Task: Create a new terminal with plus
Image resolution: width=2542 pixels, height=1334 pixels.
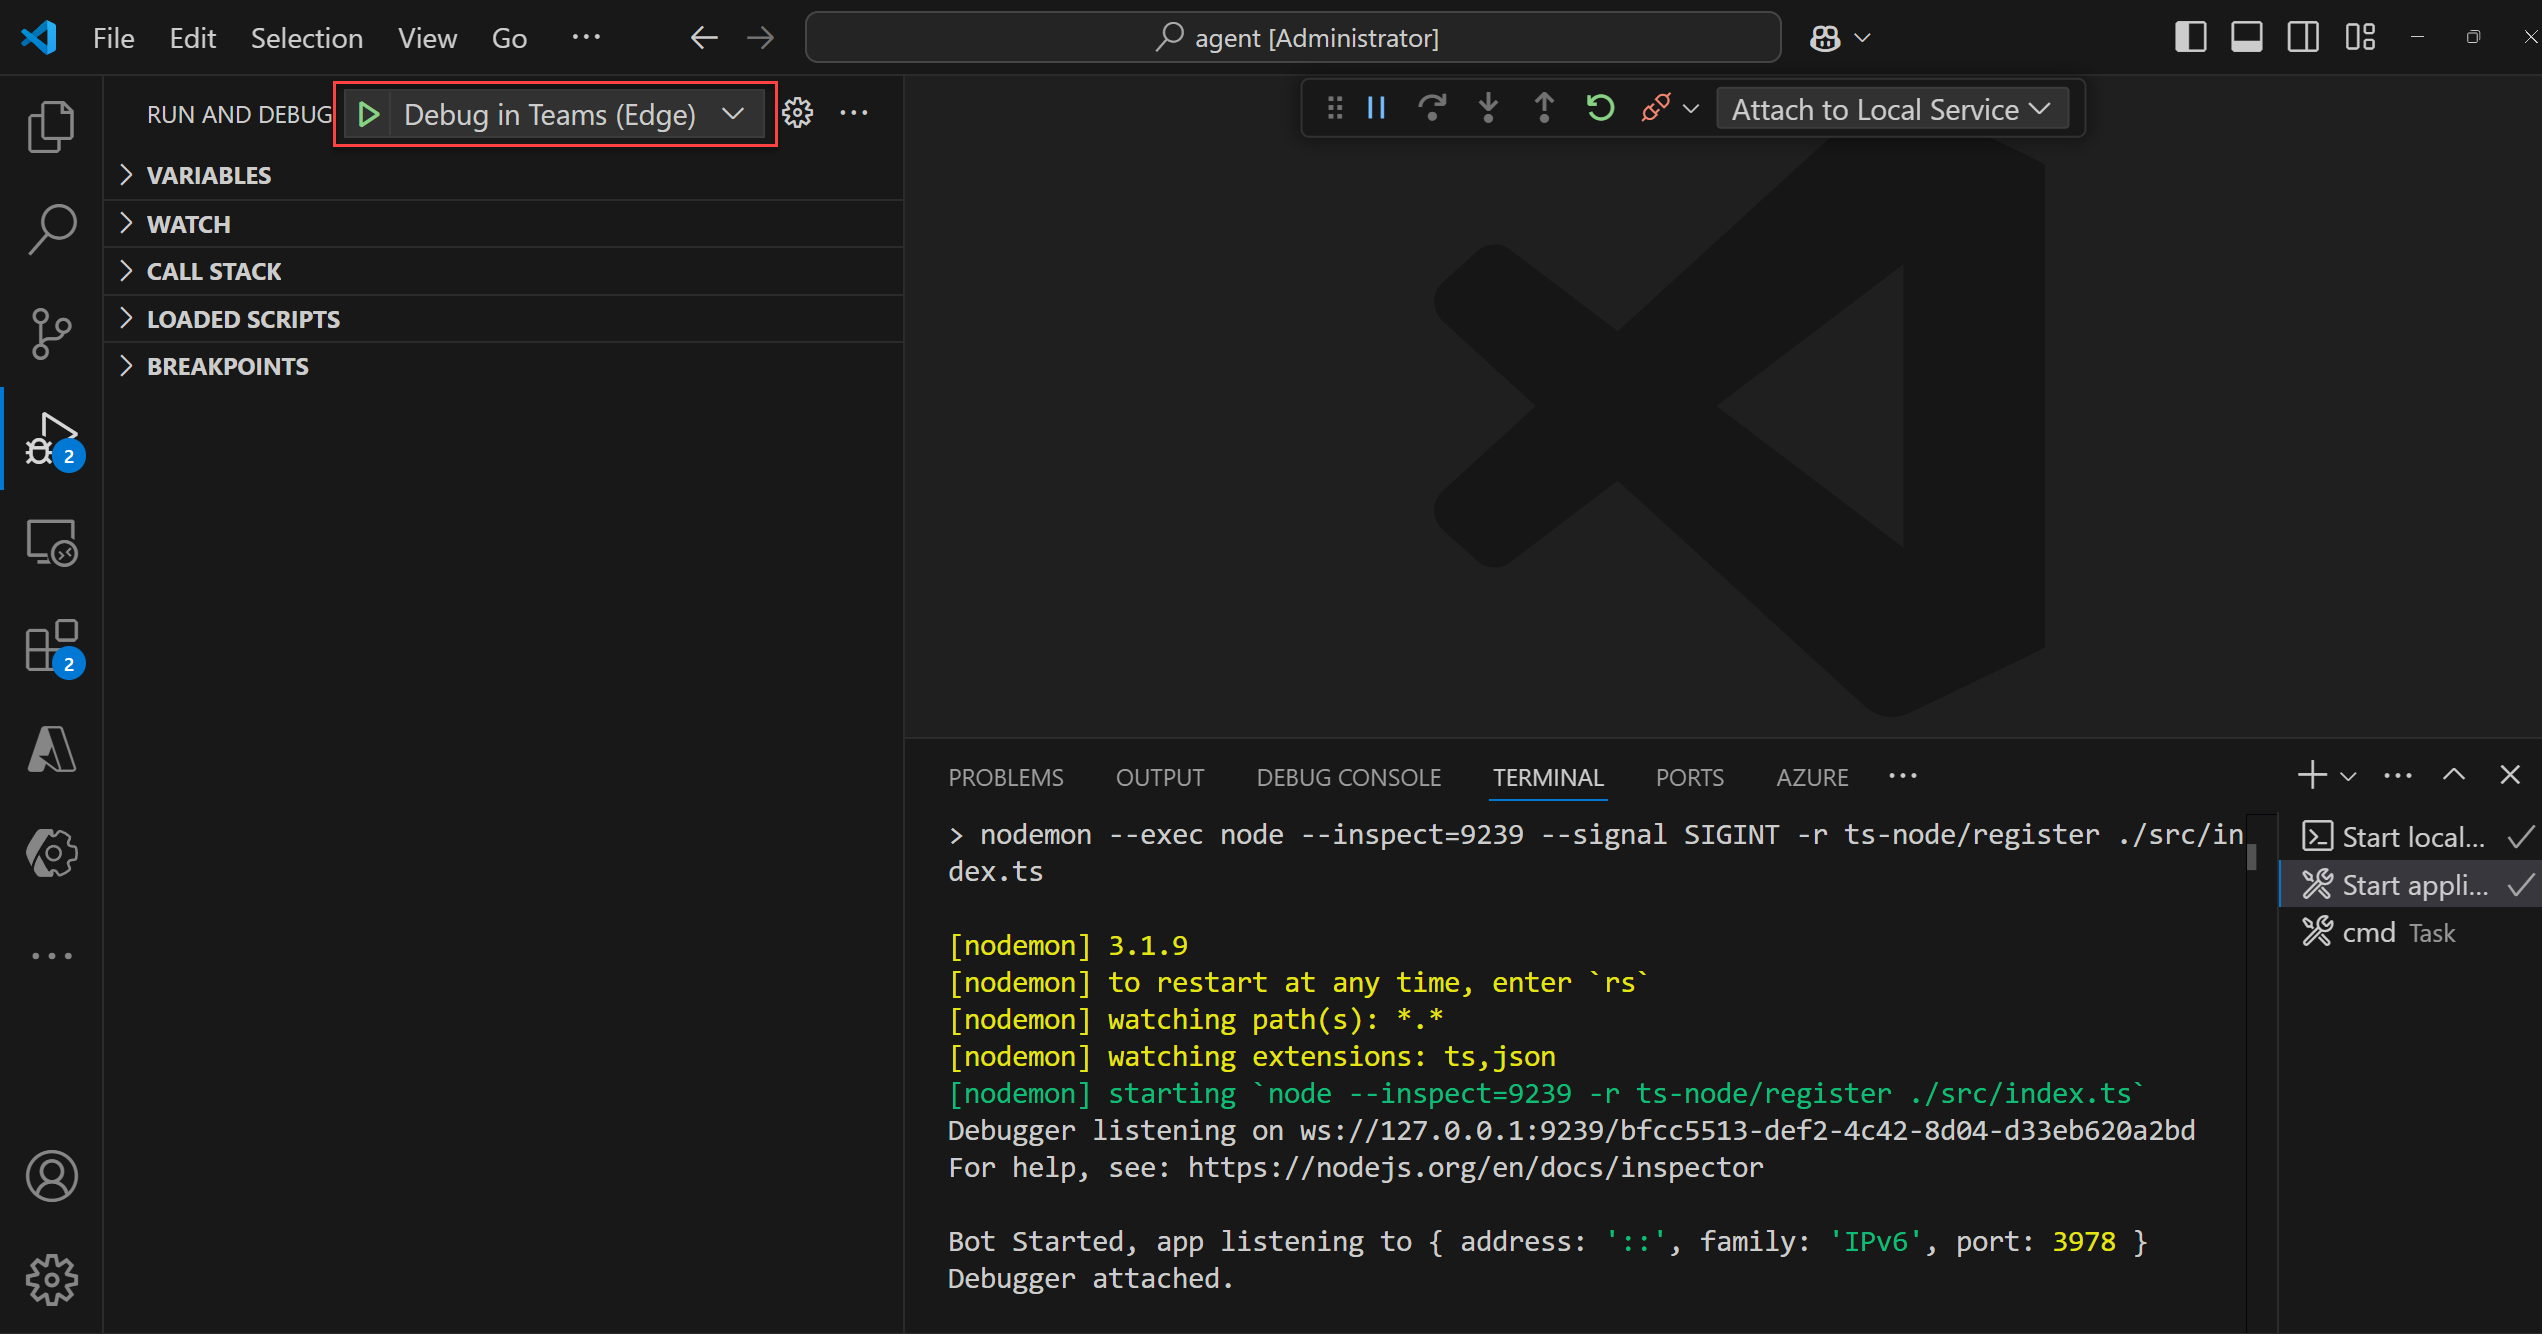Action: 2311,775
